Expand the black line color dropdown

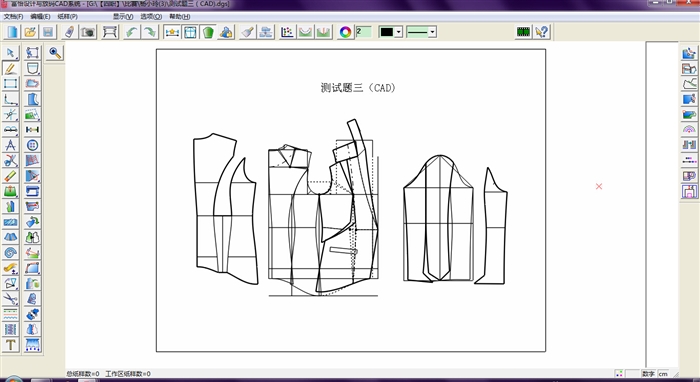point(399,32)
